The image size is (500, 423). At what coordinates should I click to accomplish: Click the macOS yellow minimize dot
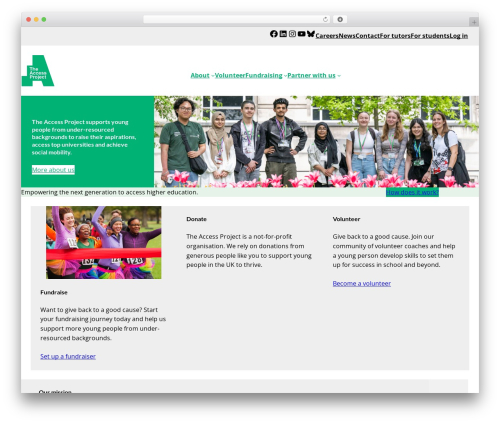[x=36, y=19]
